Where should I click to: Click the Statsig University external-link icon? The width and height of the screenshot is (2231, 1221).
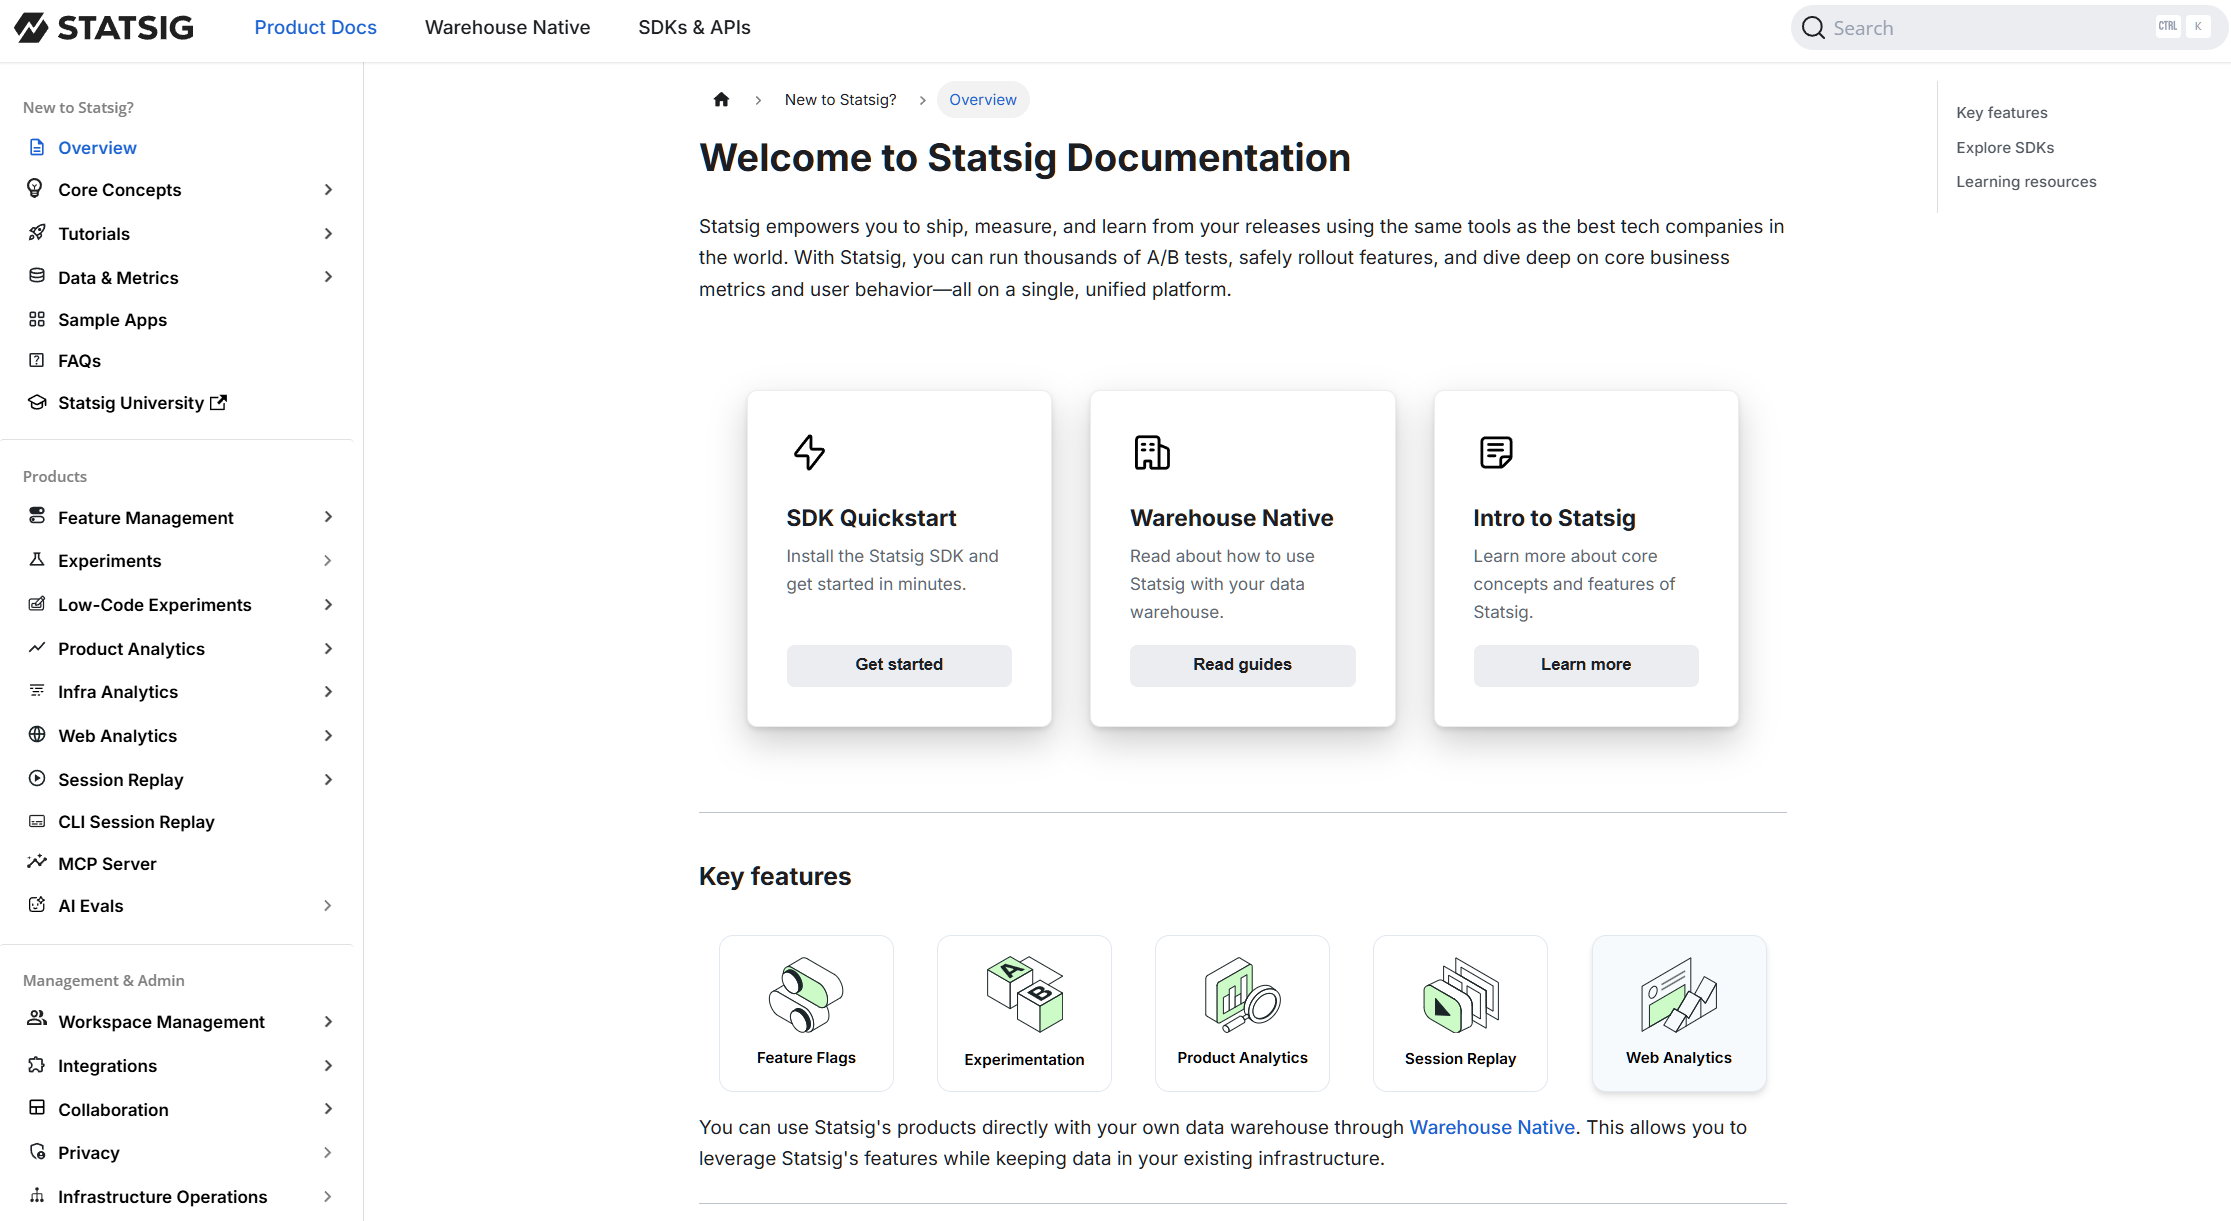219,402
